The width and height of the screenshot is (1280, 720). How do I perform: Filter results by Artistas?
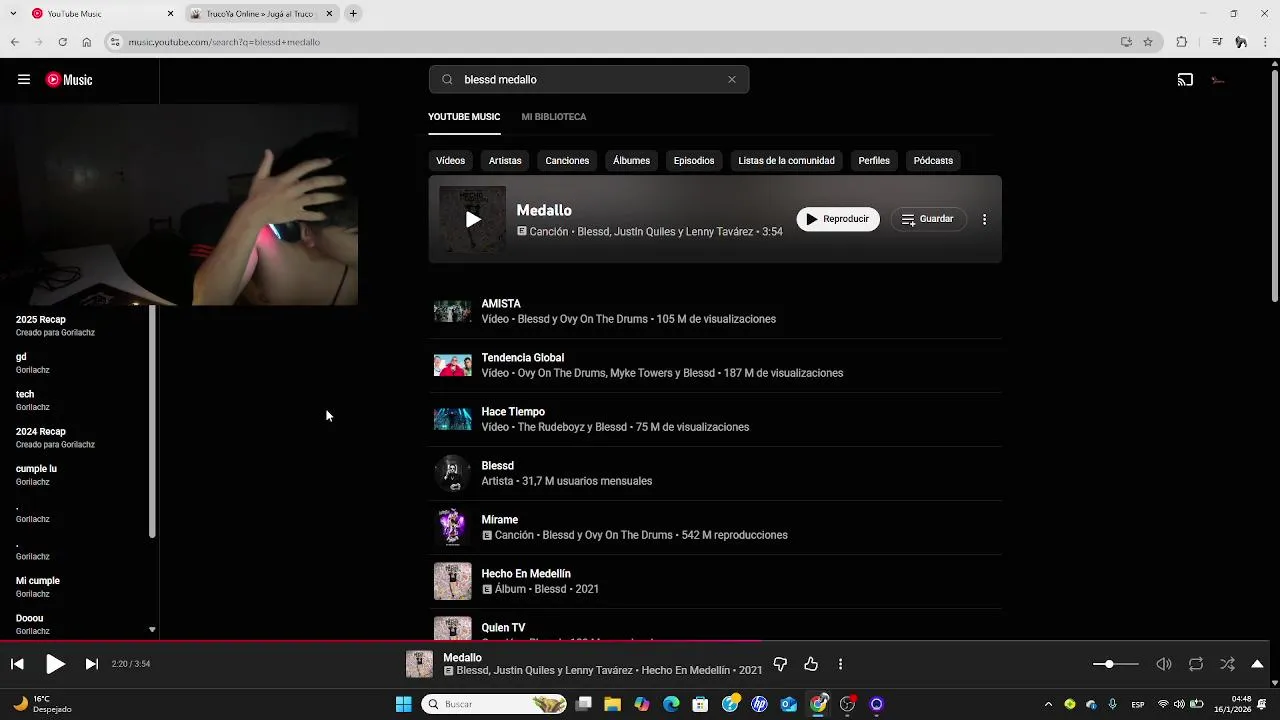point(505,160)
